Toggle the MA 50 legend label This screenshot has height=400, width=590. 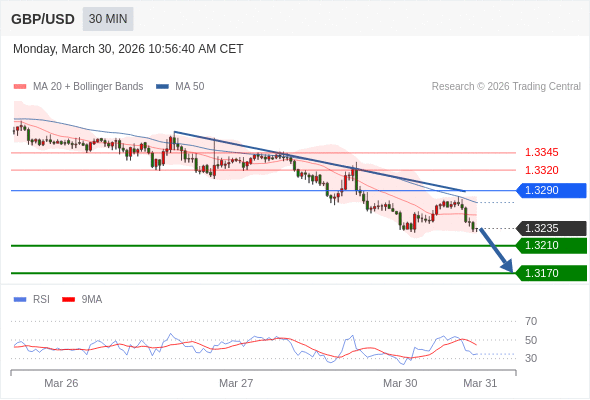point(190,87)
